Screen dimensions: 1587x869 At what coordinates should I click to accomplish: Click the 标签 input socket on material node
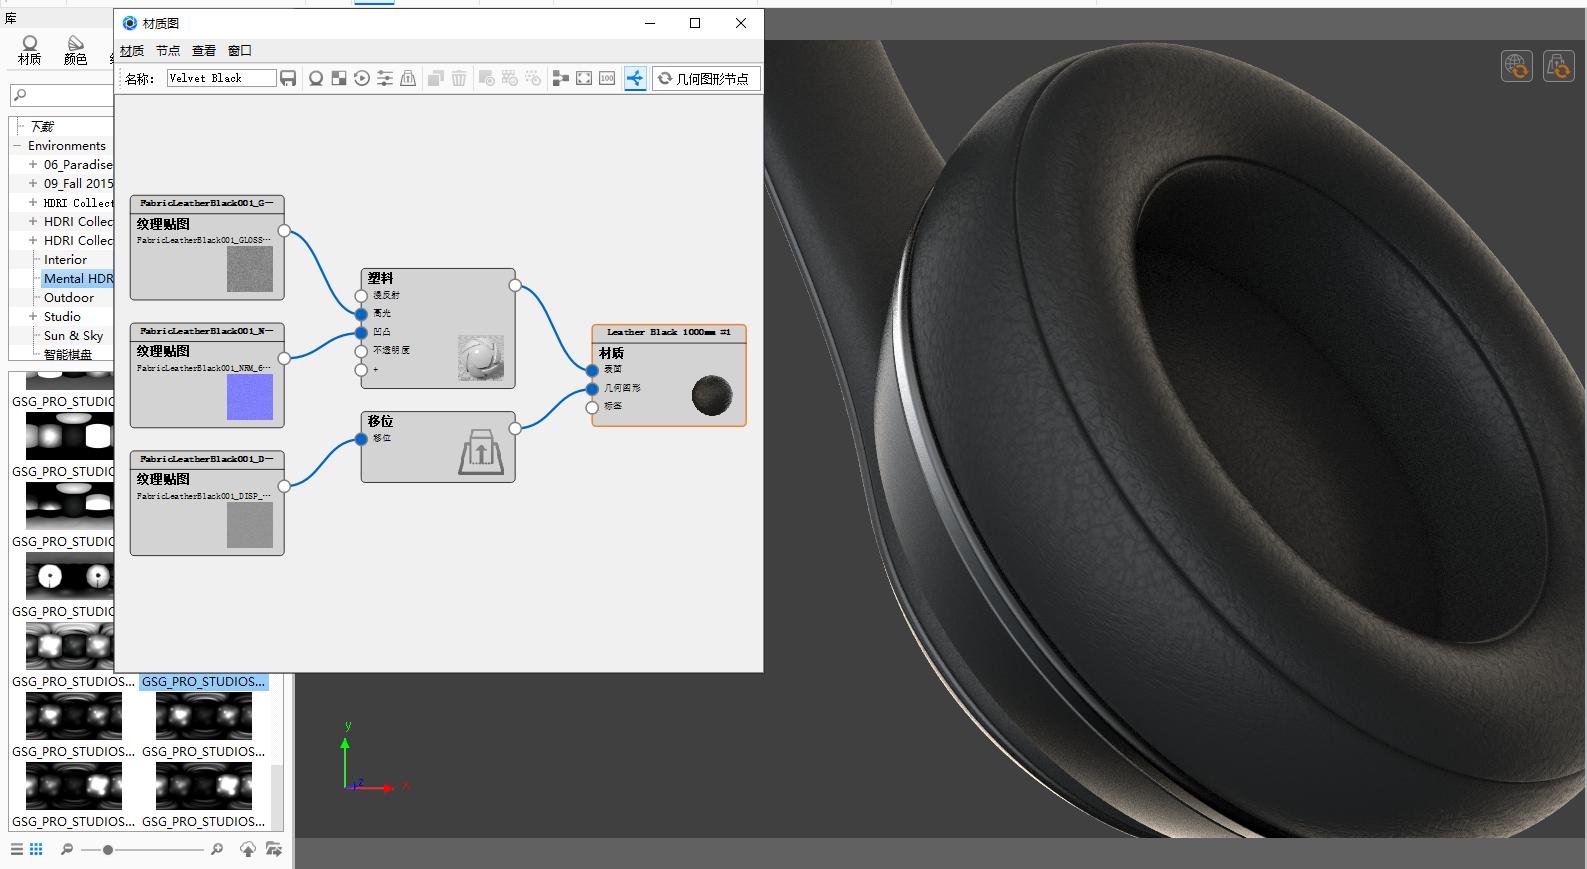click(592, 407)
